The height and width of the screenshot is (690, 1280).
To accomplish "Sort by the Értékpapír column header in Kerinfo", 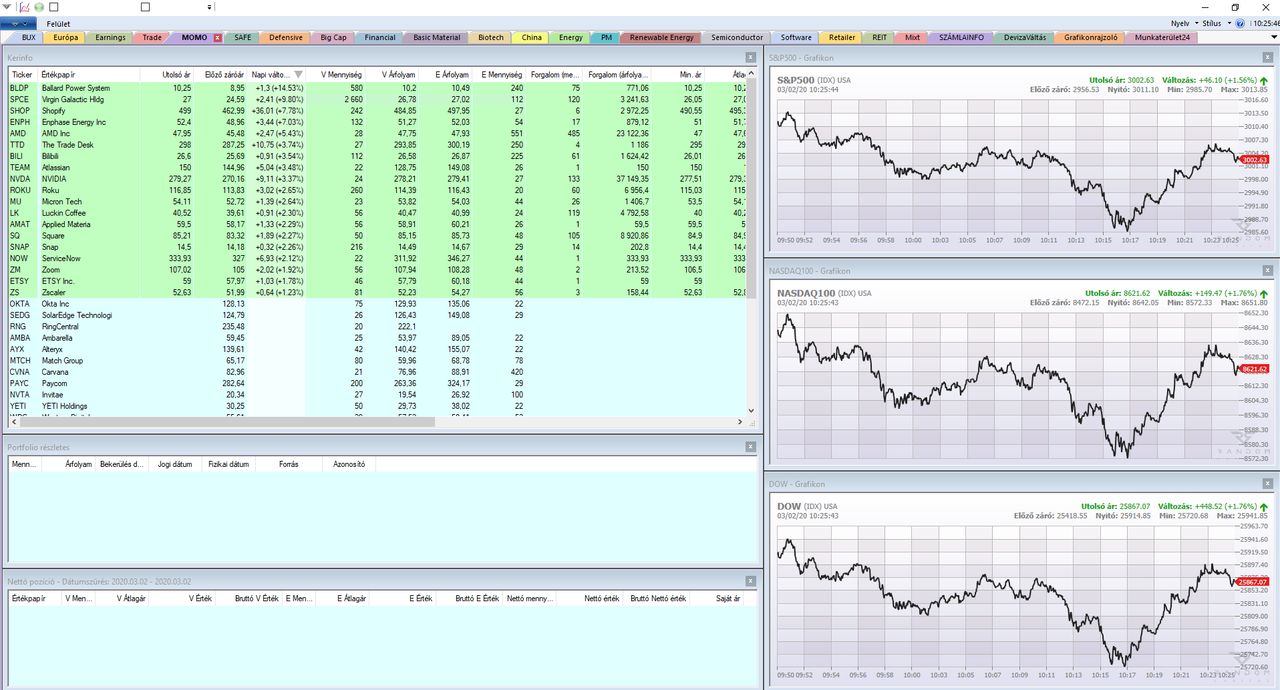I will coord(88,75).
